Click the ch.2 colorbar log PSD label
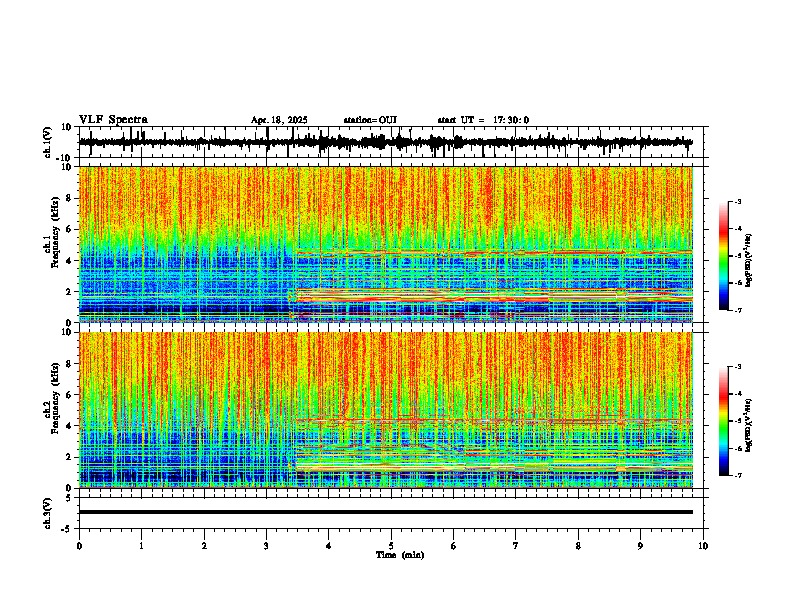Screen dimensions: 792x612 click(x=749, y=425)
